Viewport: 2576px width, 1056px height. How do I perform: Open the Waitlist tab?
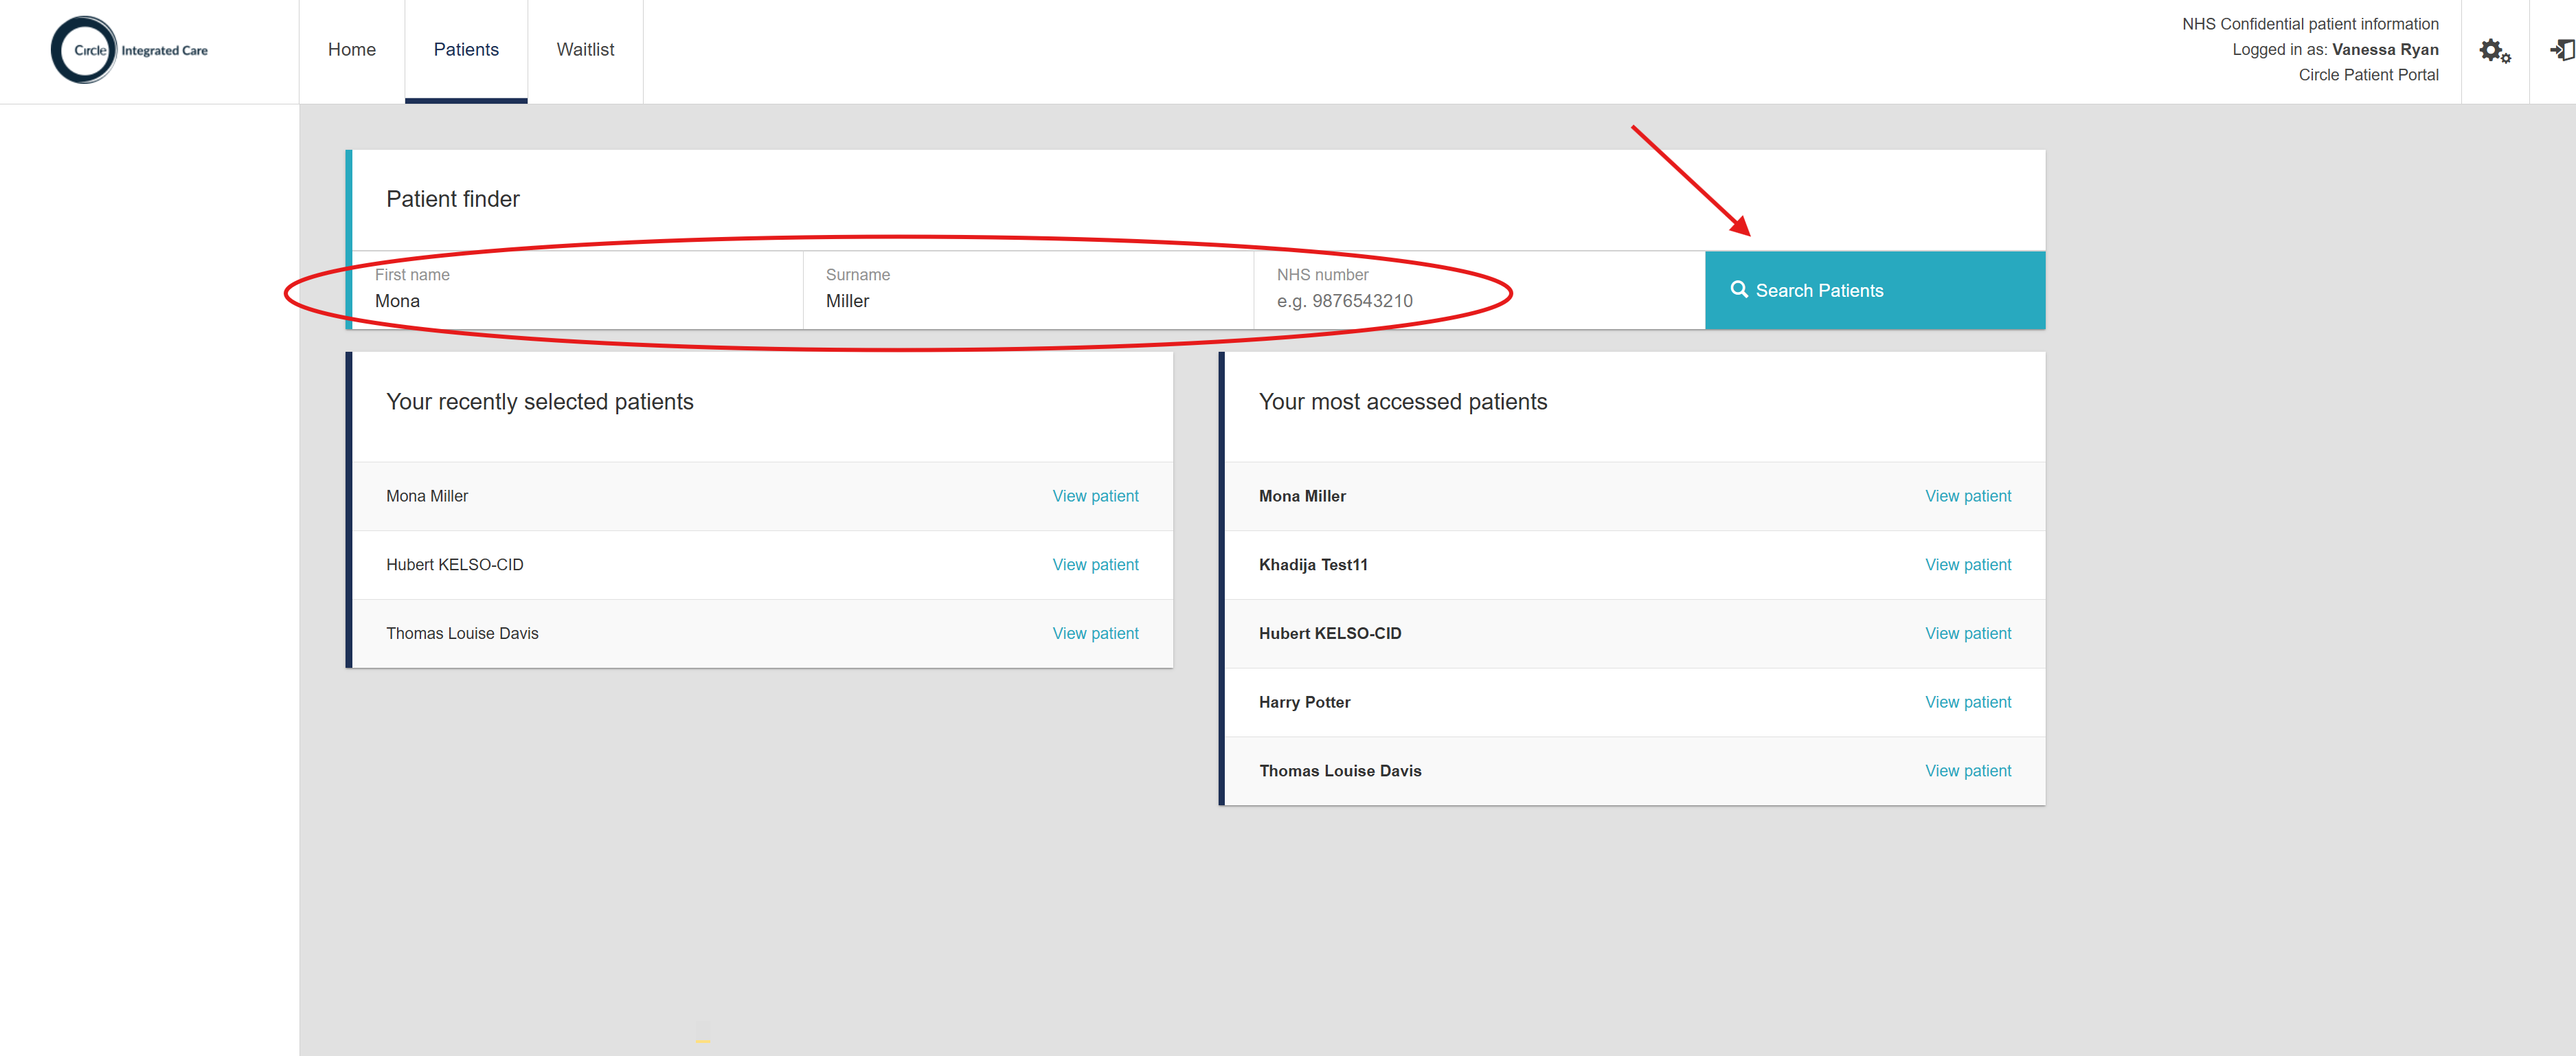(585, 50)
